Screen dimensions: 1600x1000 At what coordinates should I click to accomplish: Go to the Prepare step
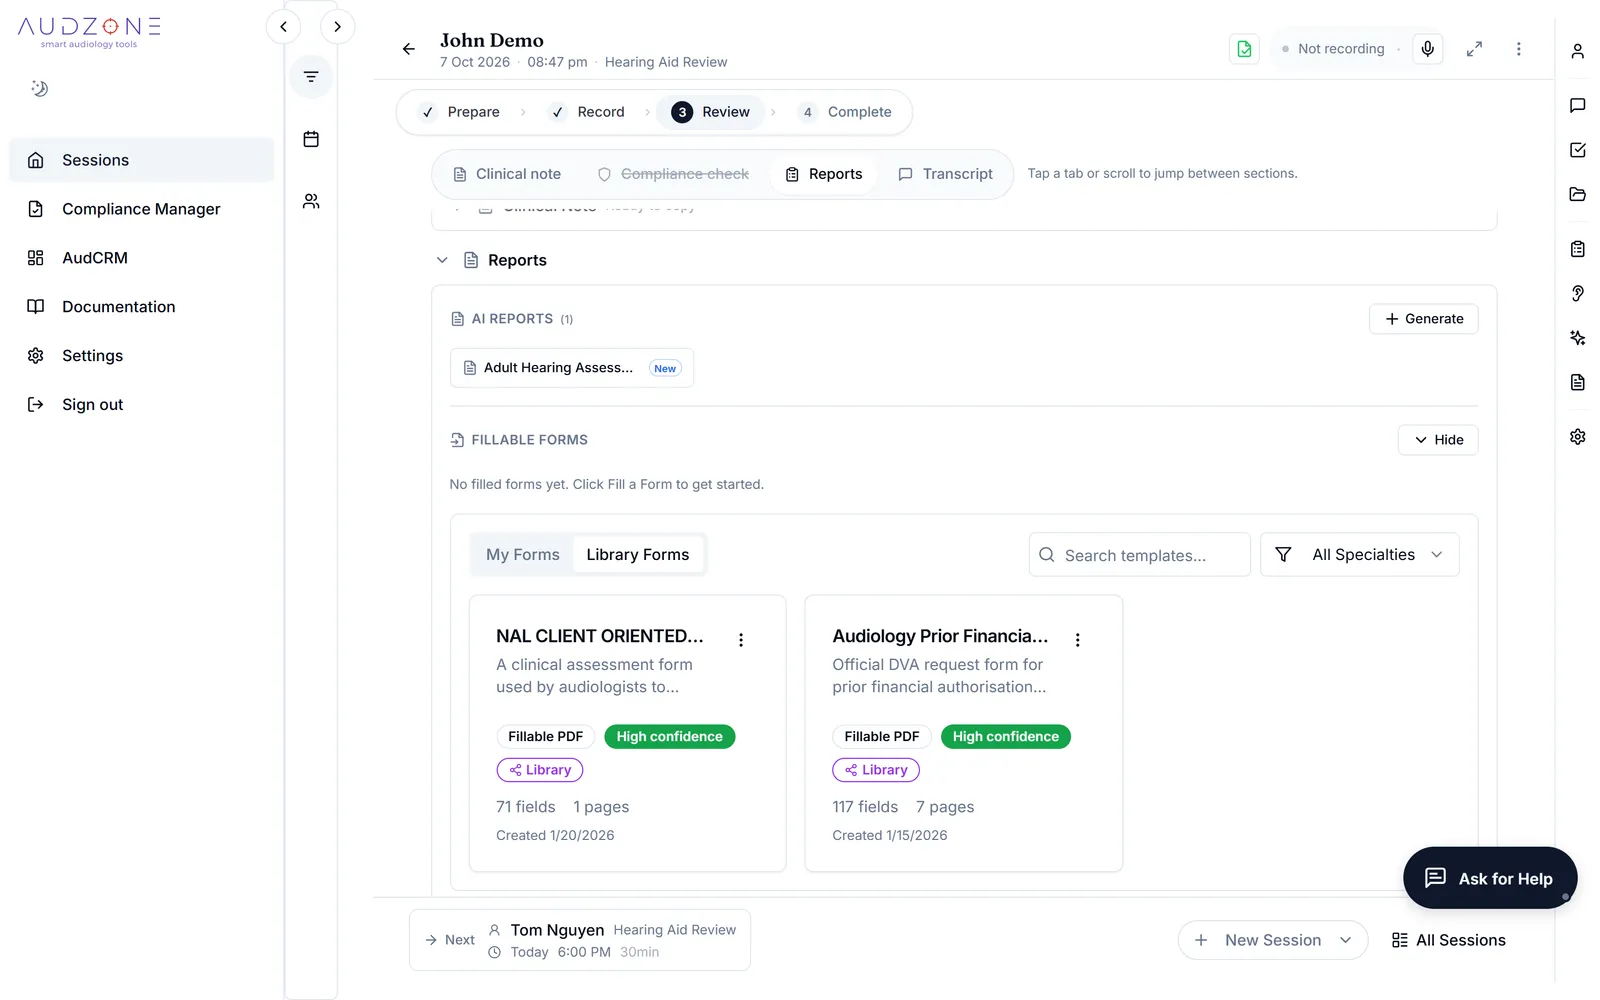tap(461, 112)
